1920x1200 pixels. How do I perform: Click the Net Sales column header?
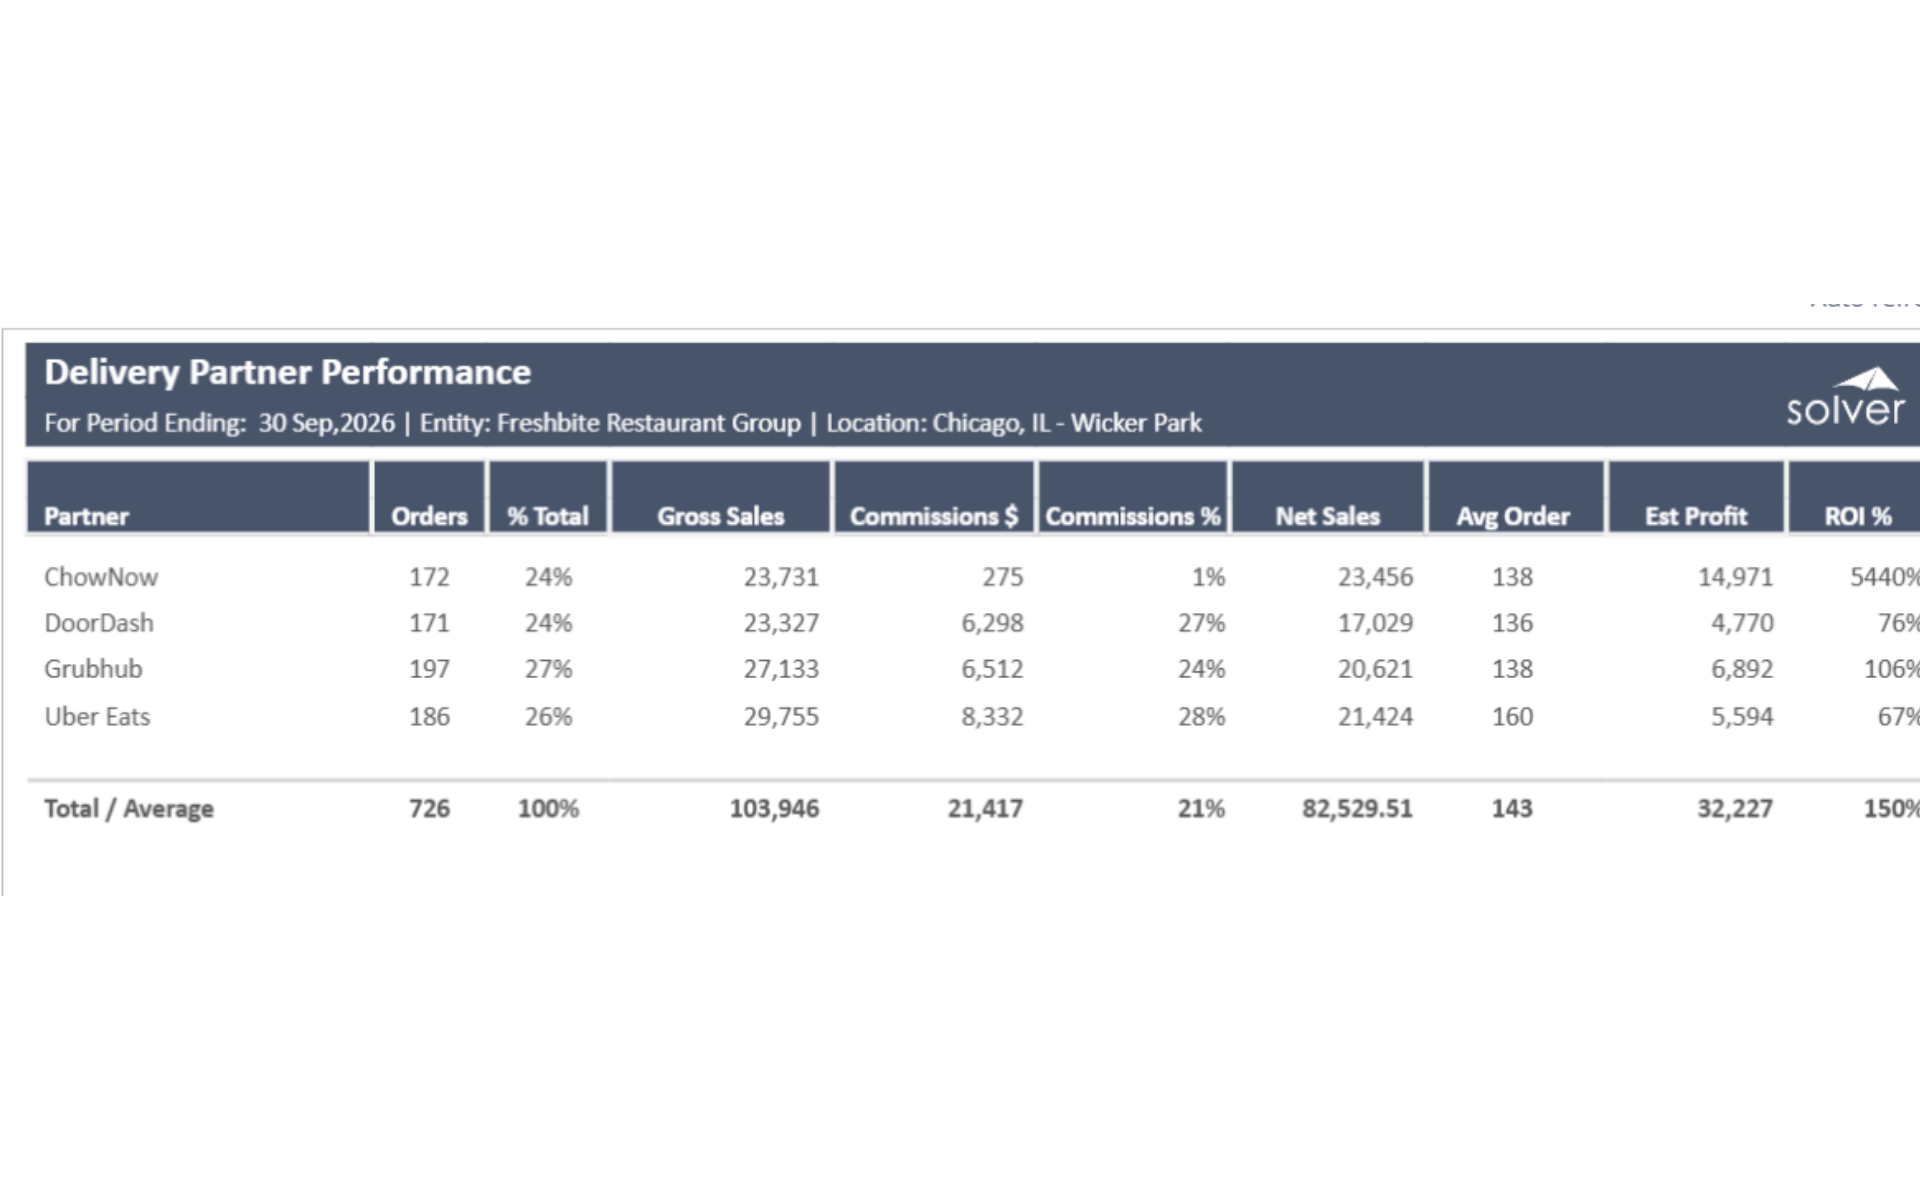(1327, 516)
